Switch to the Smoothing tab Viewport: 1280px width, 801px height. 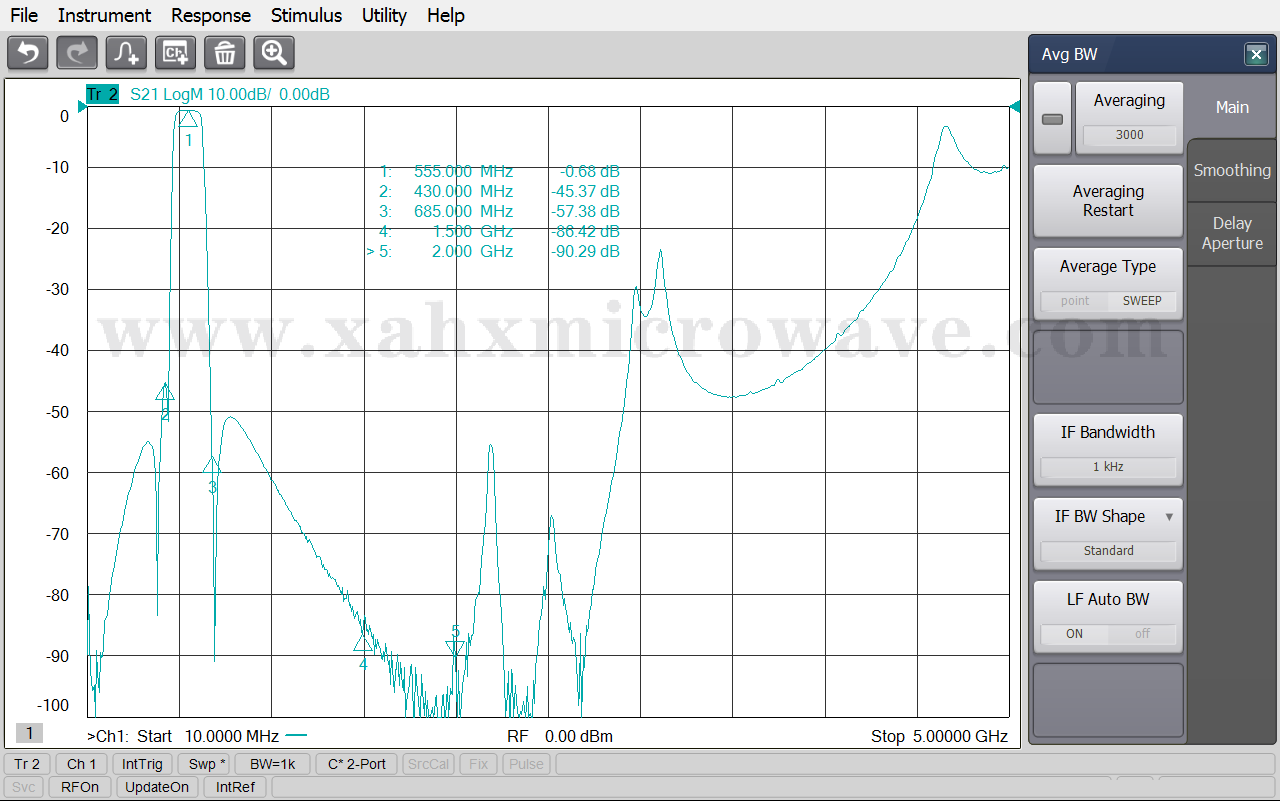click(x=1232, y=170)
